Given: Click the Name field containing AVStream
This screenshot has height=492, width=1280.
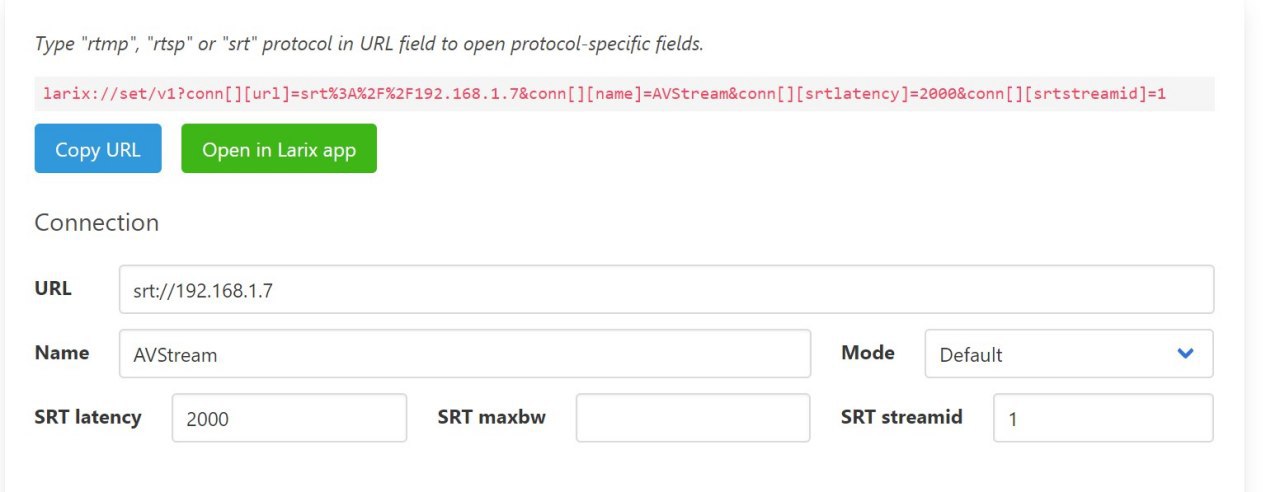Looking at the screenshot, I should pos(464,354).
